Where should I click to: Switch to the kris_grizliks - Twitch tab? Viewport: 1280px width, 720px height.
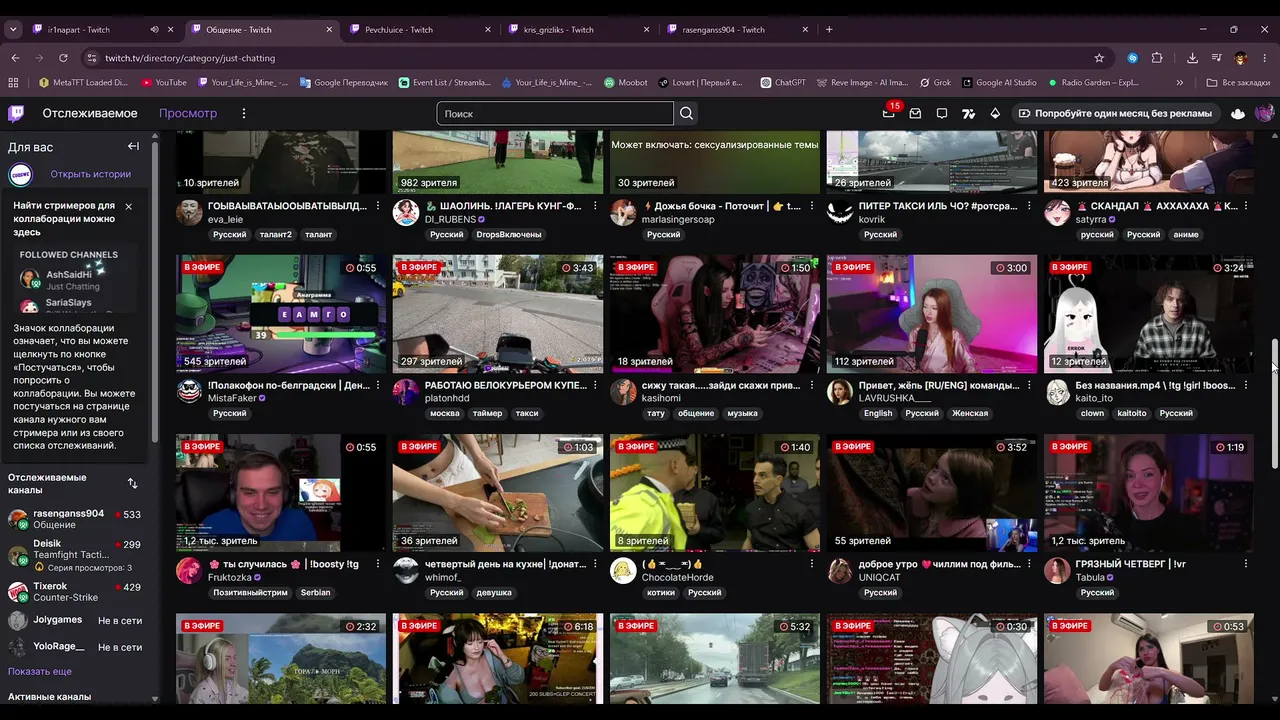(x=579, y=30)
